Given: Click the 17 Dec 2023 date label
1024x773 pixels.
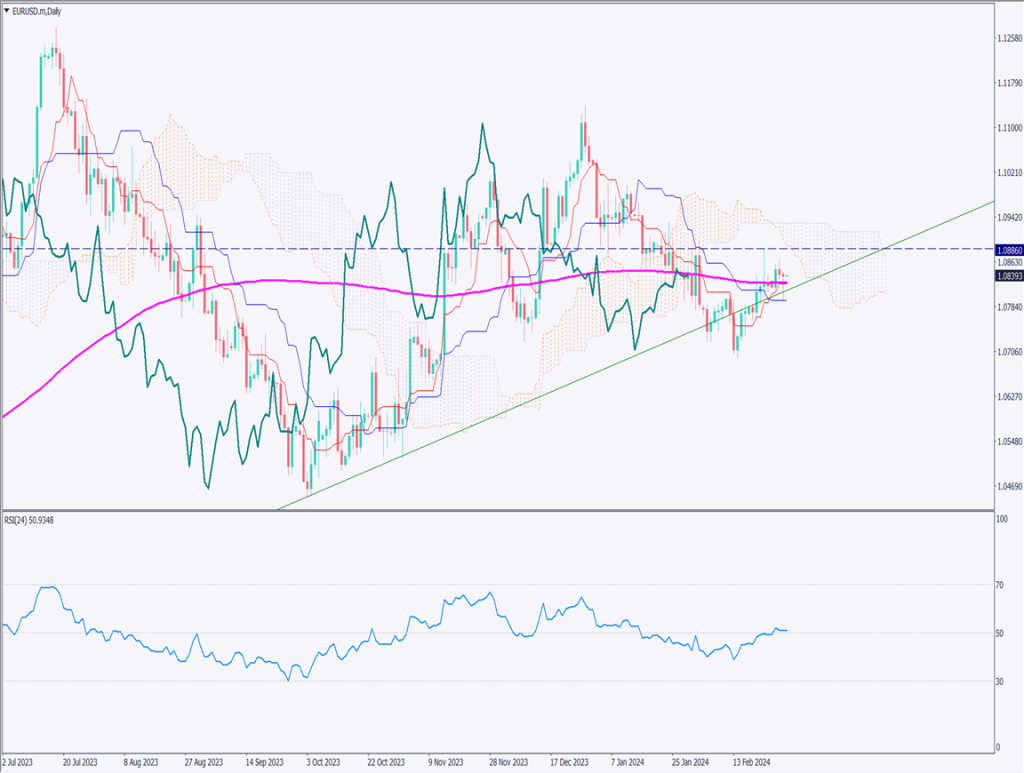Looking at the screenshot, I should point(566,759).
